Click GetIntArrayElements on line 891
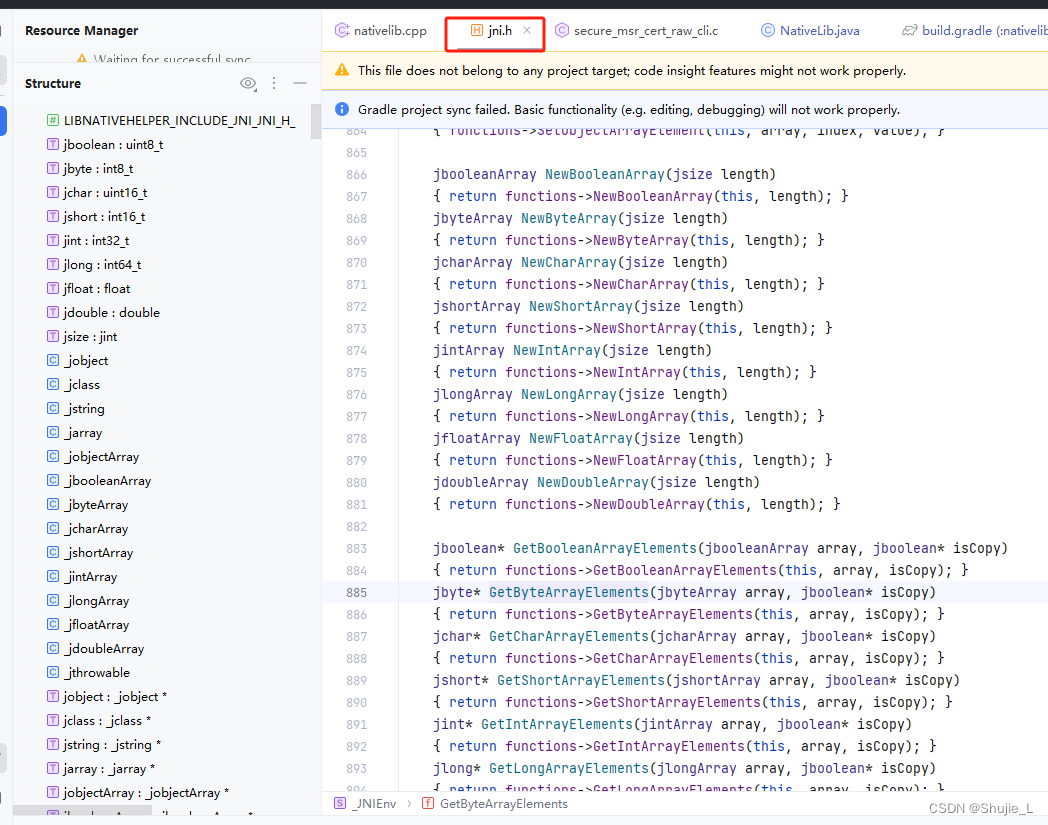Viewport: 1048px width, 825px height. click(x=557, y=725)
